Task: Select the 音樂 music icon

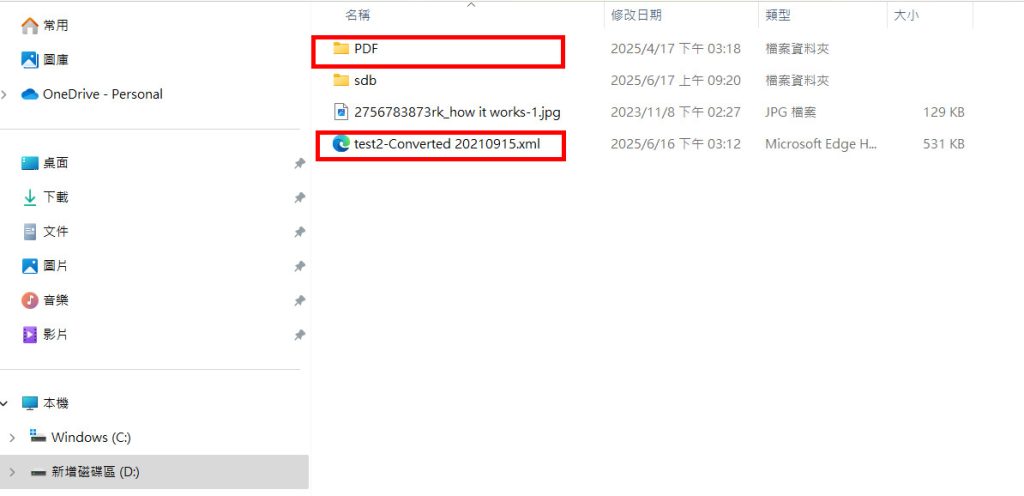Action: coord(30,300)
